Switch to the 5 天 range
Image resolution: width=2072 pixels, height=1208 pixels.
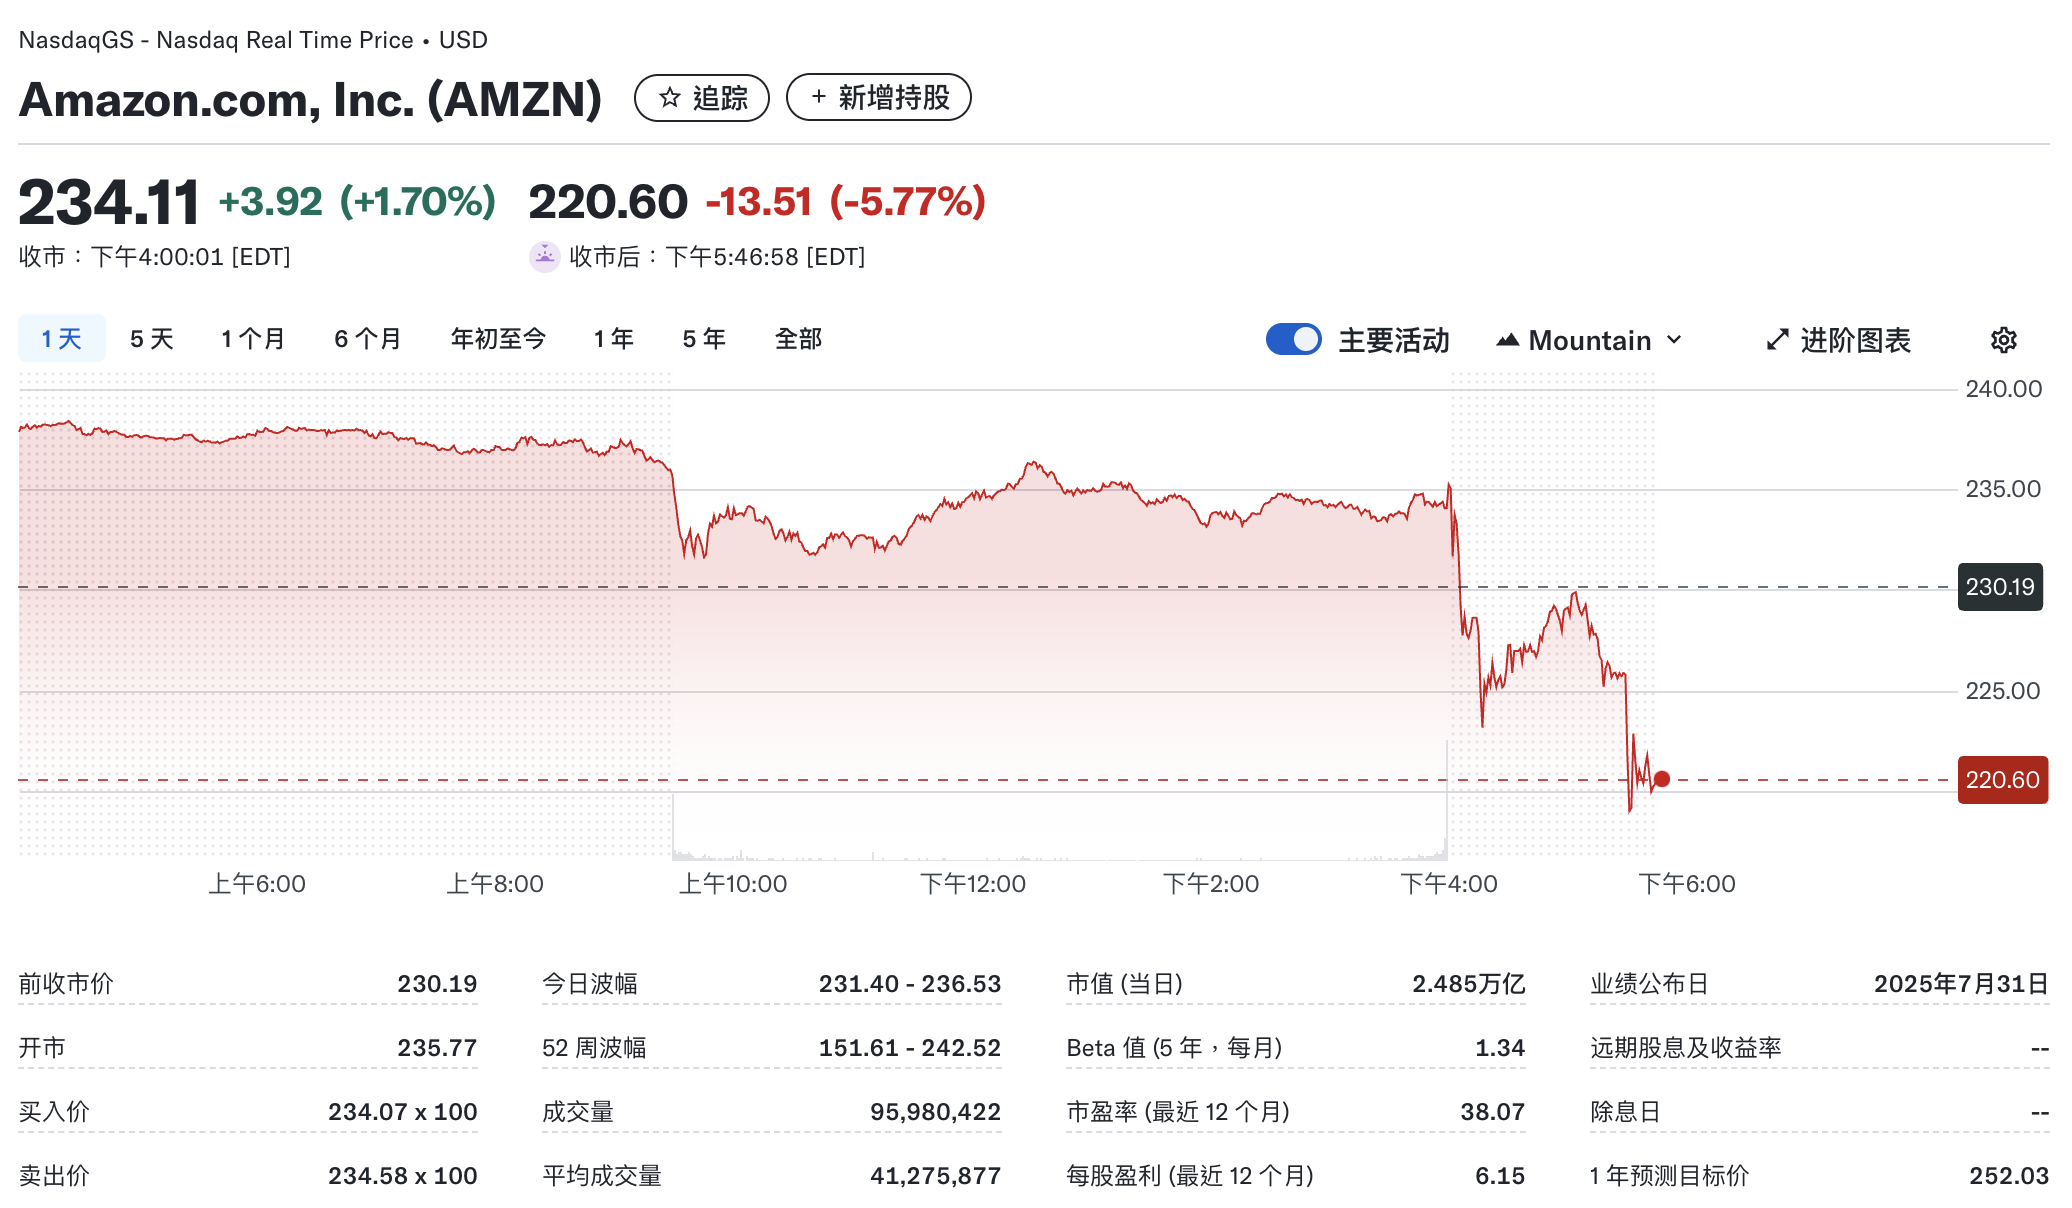[152, 339]
